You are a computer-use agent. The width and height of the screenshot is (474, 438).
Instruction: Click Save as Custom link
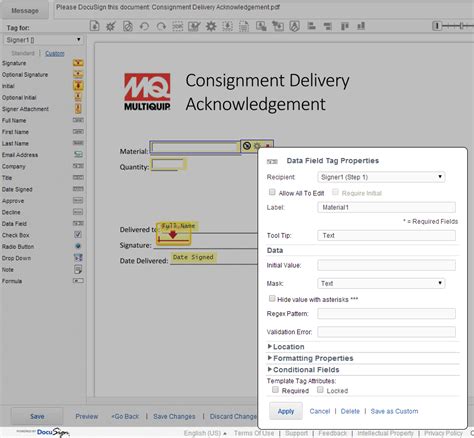[394, 411]
